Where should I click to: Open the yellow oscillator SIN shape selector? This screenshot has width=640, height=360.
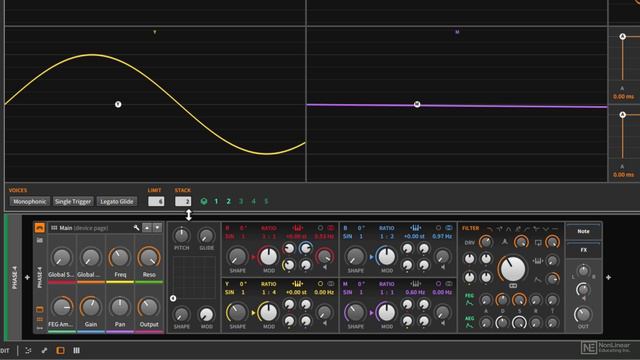click(x=229, y=292)
